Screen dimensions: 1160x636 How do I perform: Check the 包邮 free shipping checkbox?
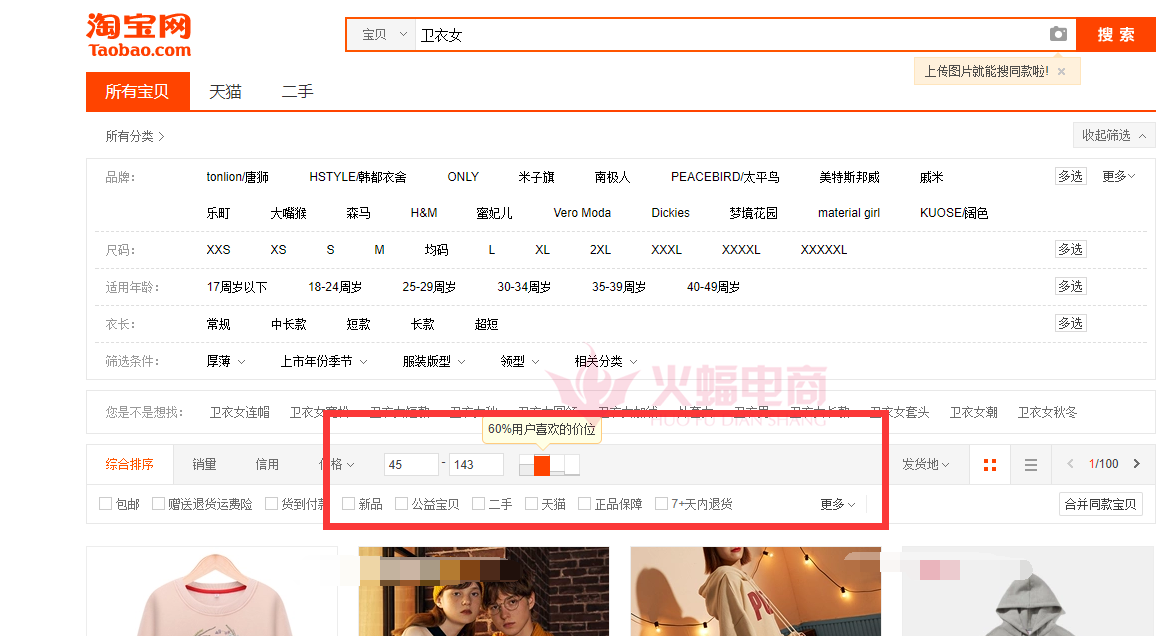[105, 504]
